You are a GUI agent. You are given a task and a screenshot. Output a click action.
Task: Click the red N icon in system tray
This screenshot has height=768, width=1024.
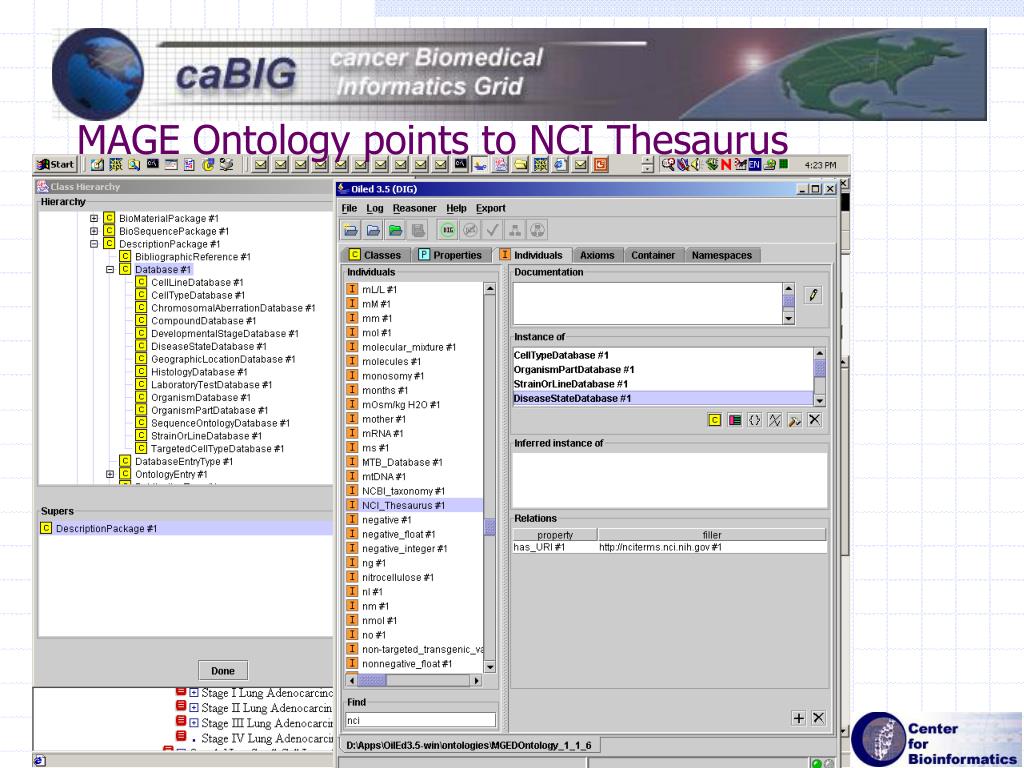(726, 165)
